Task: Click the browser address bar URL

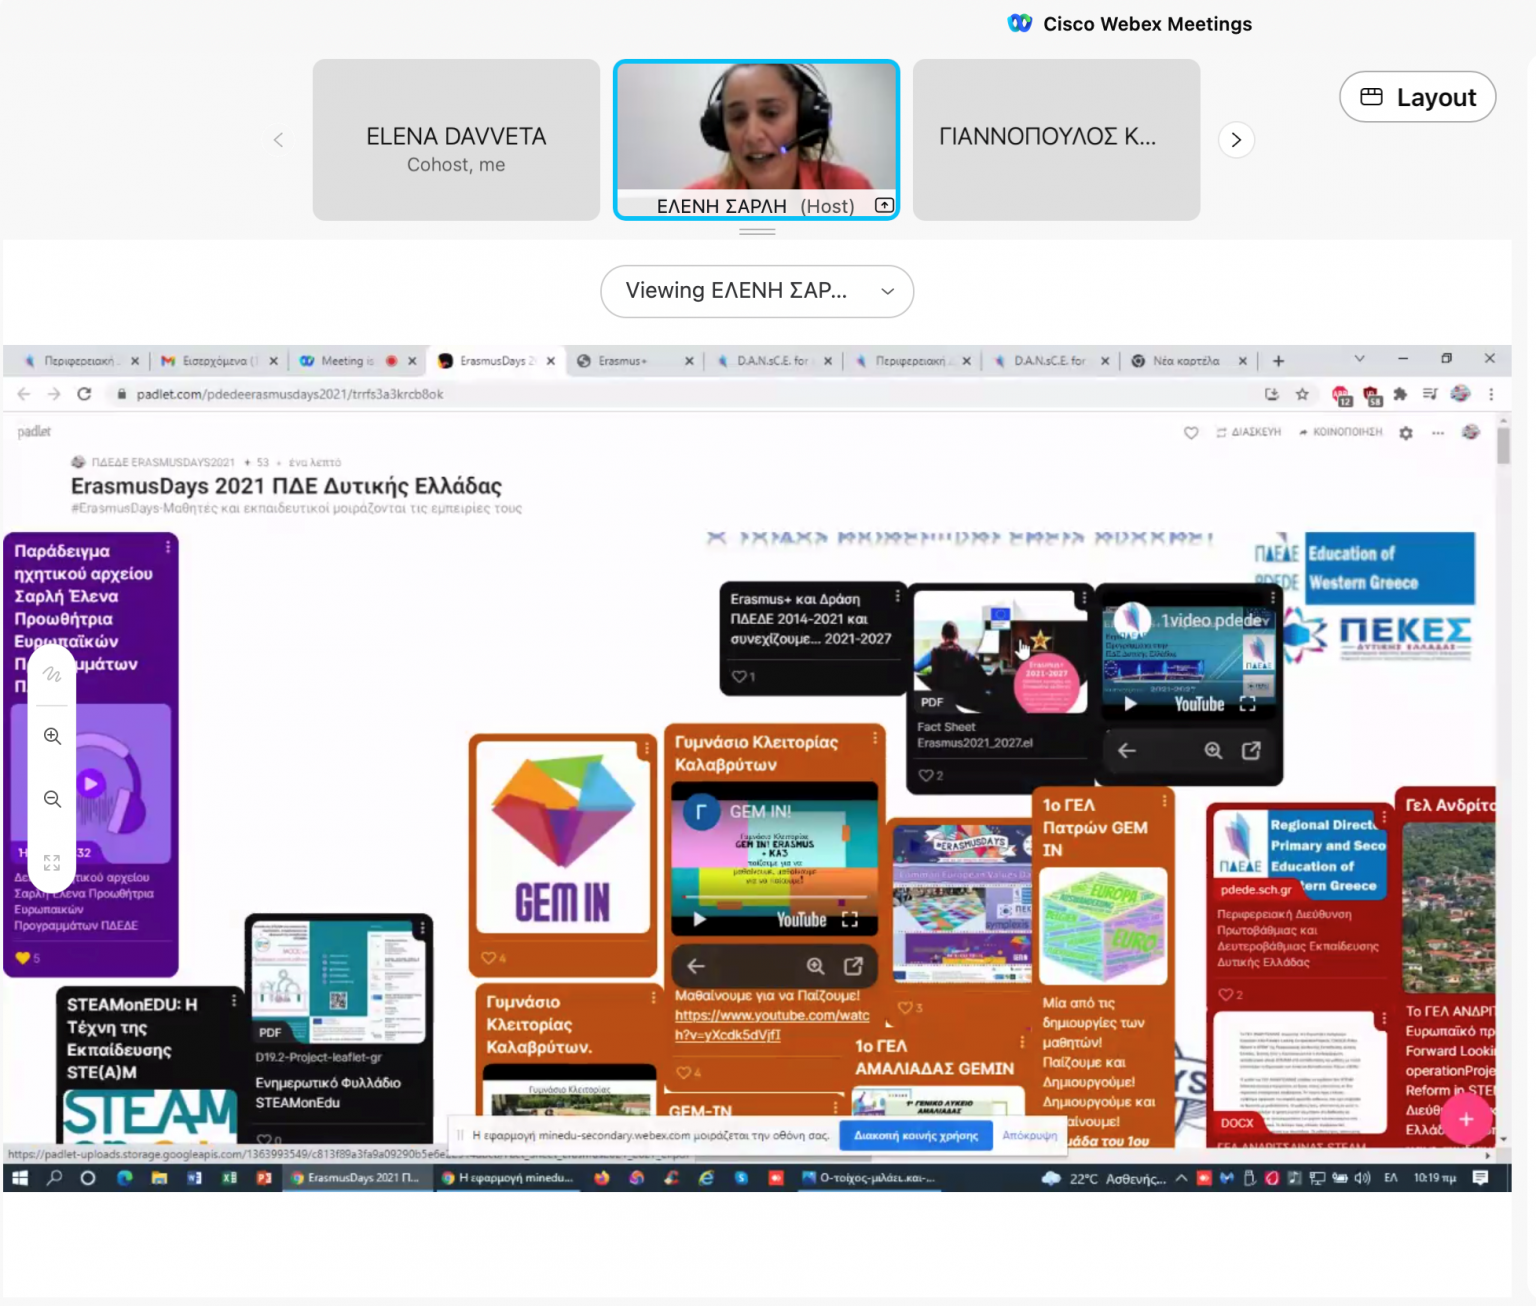Action: point(290,394)
